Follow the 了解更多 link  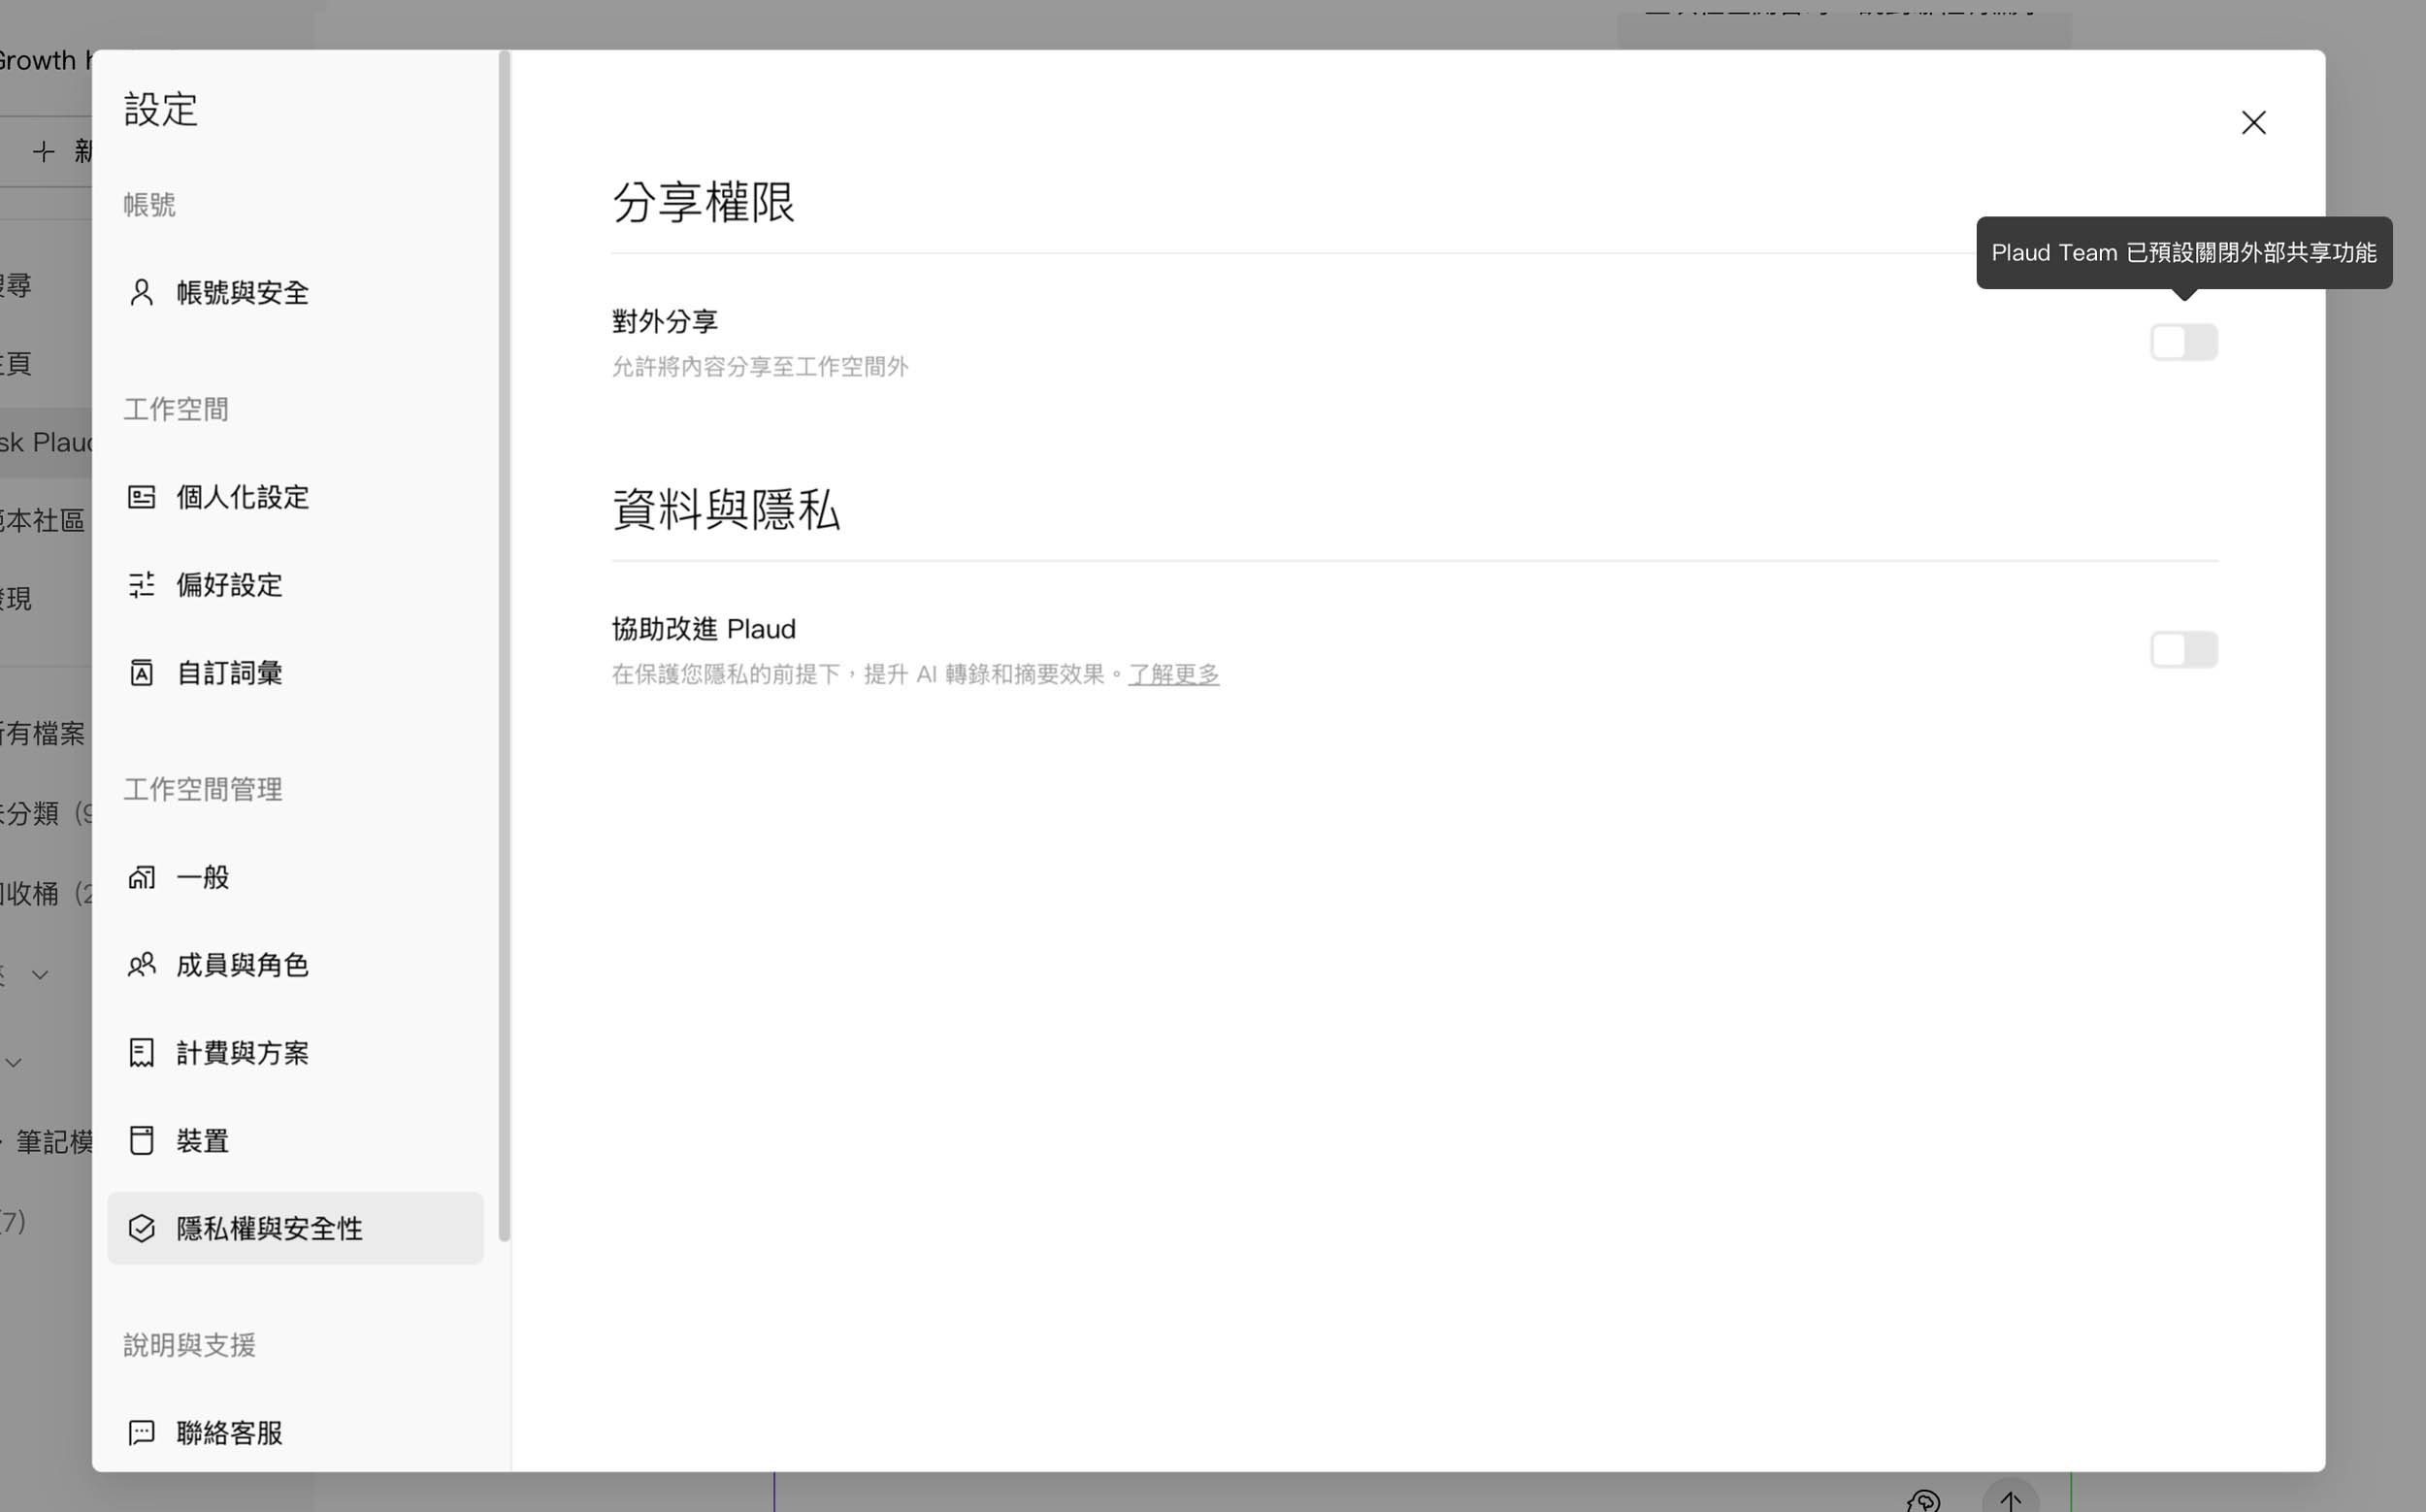click(x=1173, y=675)
